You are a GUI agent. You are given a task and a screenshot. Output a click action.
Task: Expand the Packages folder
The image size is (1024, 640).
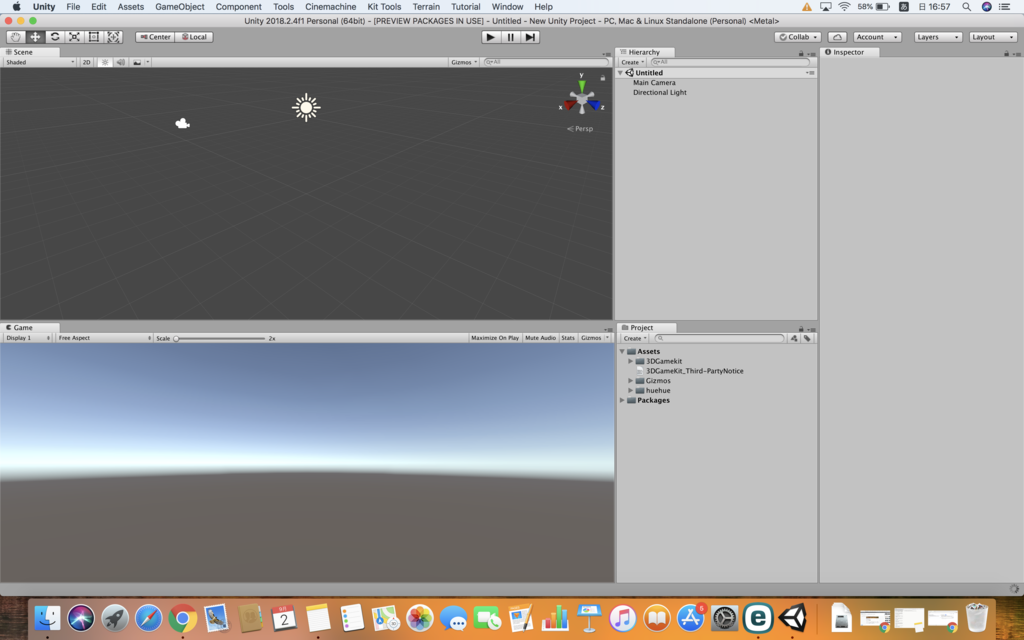622,400
